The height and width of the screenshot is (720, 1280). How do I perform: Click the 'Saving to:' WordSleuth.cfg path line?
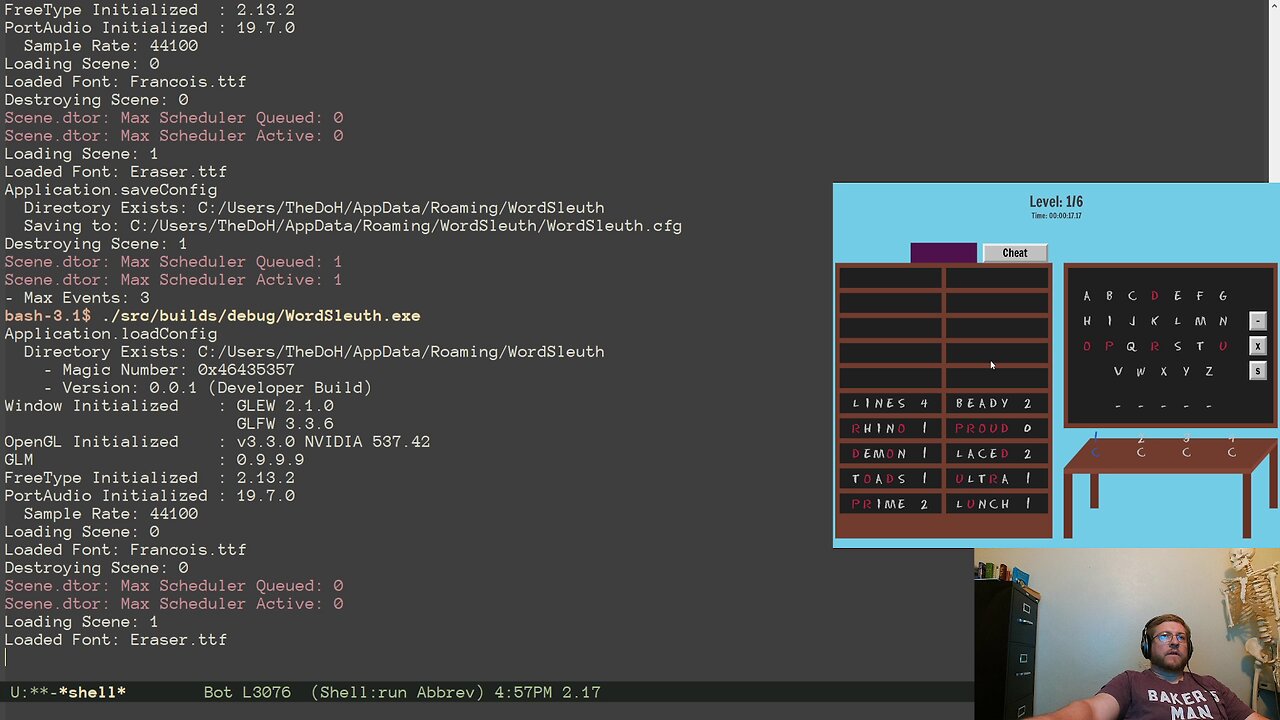click(353, 226)
